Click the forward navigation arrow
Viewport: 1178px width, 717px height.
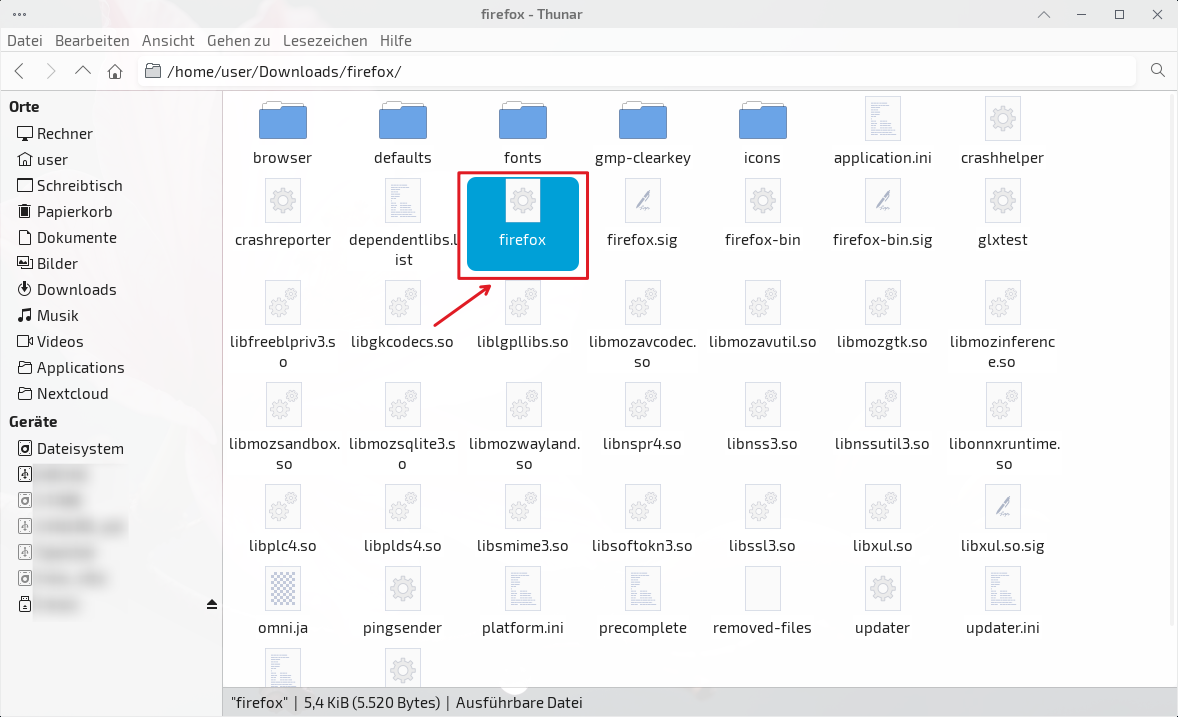[x=51, y=71]
